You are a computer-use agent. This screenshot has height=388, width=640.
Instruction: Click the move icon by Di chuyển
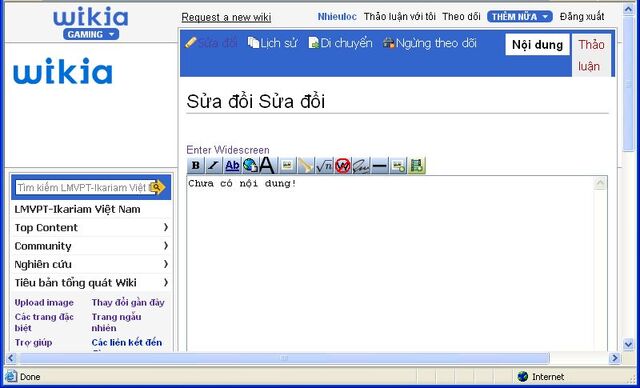(x=313, y=42)
